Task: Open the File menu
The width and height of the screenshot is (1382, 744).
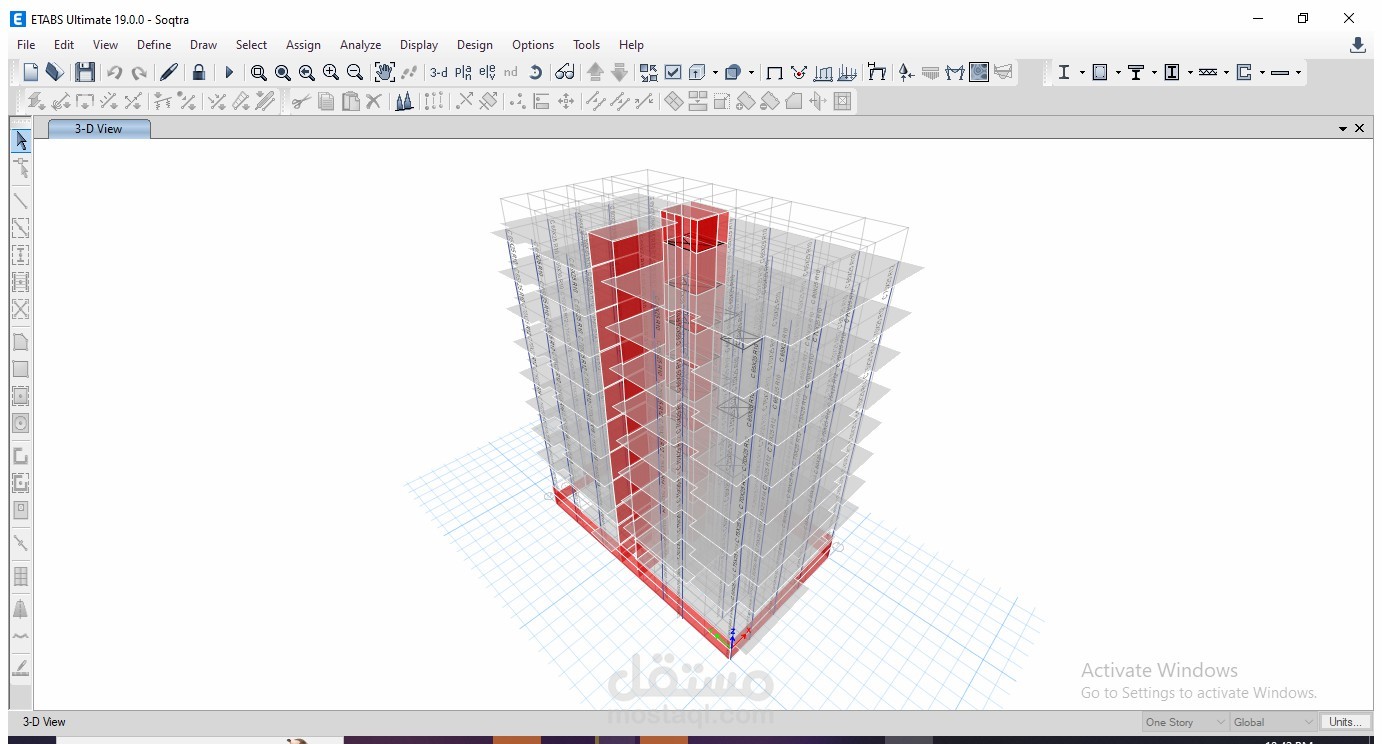Action: click(x=26, y=45)
